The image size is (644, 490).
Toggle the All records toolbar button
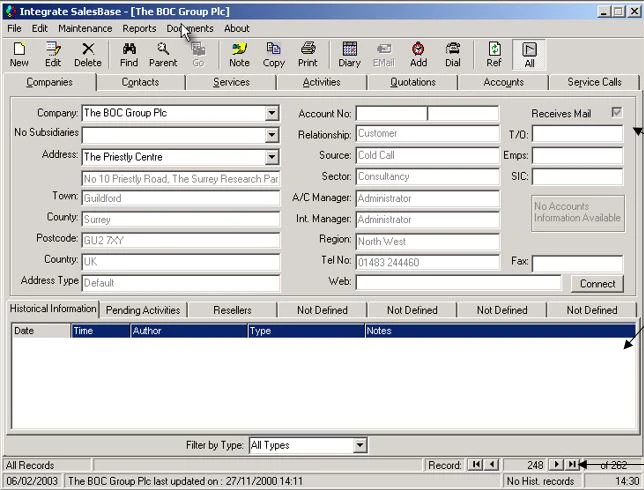pyautogui.click(x=529, y=55)
